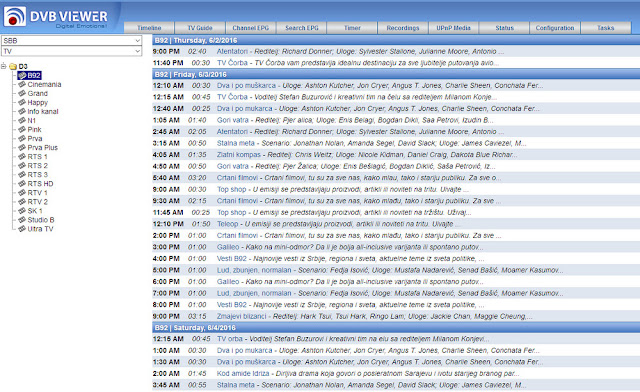Open TV Čorba at 11:40 PM Thursday
Image resolution: width=640 pixels, height=392 pixels.
point(232,63)
